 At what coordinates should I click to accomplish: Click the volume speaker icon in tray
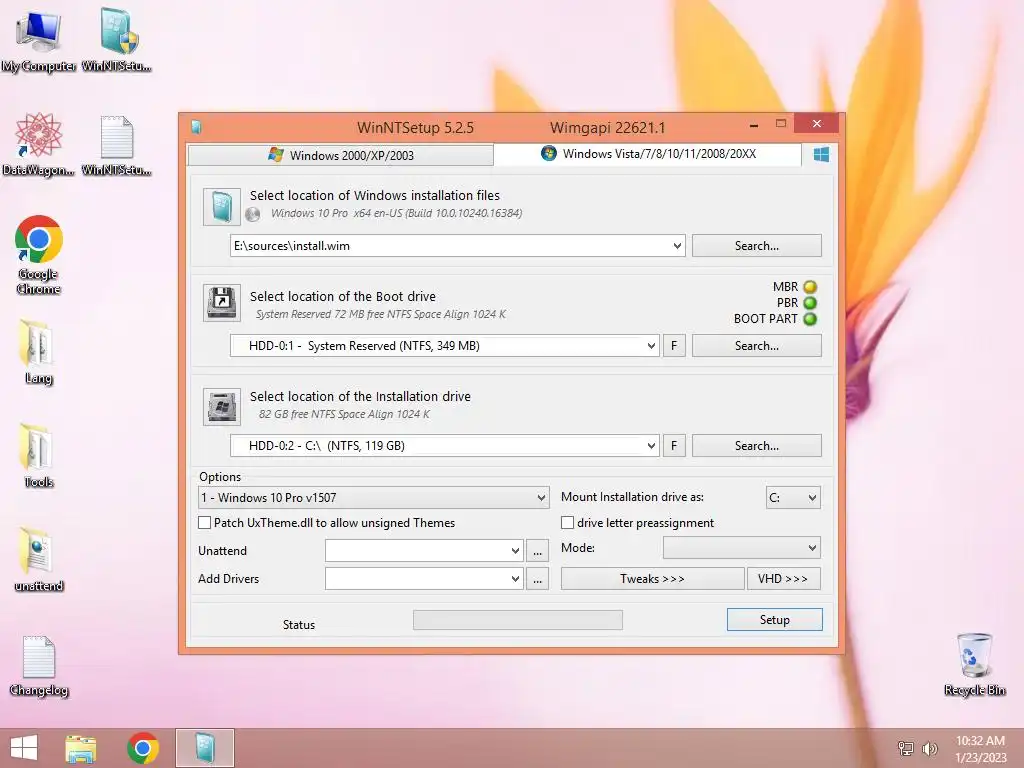point(929,748)
